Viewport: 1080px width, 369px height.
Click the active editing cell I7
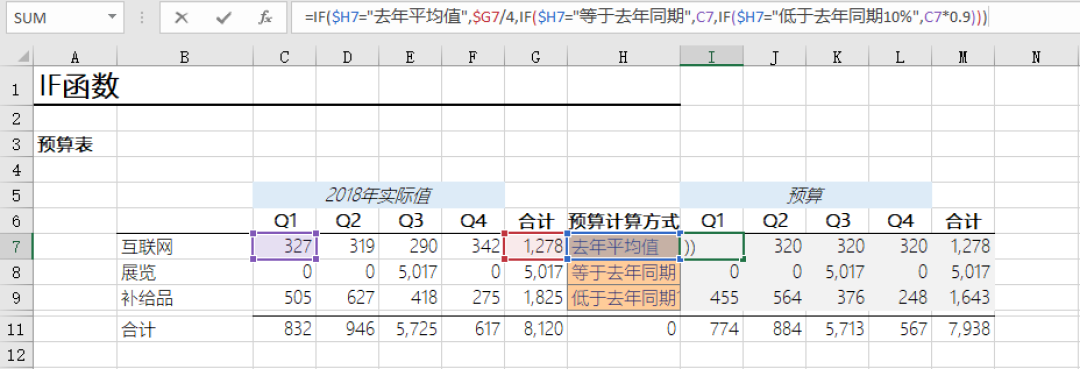712,246
